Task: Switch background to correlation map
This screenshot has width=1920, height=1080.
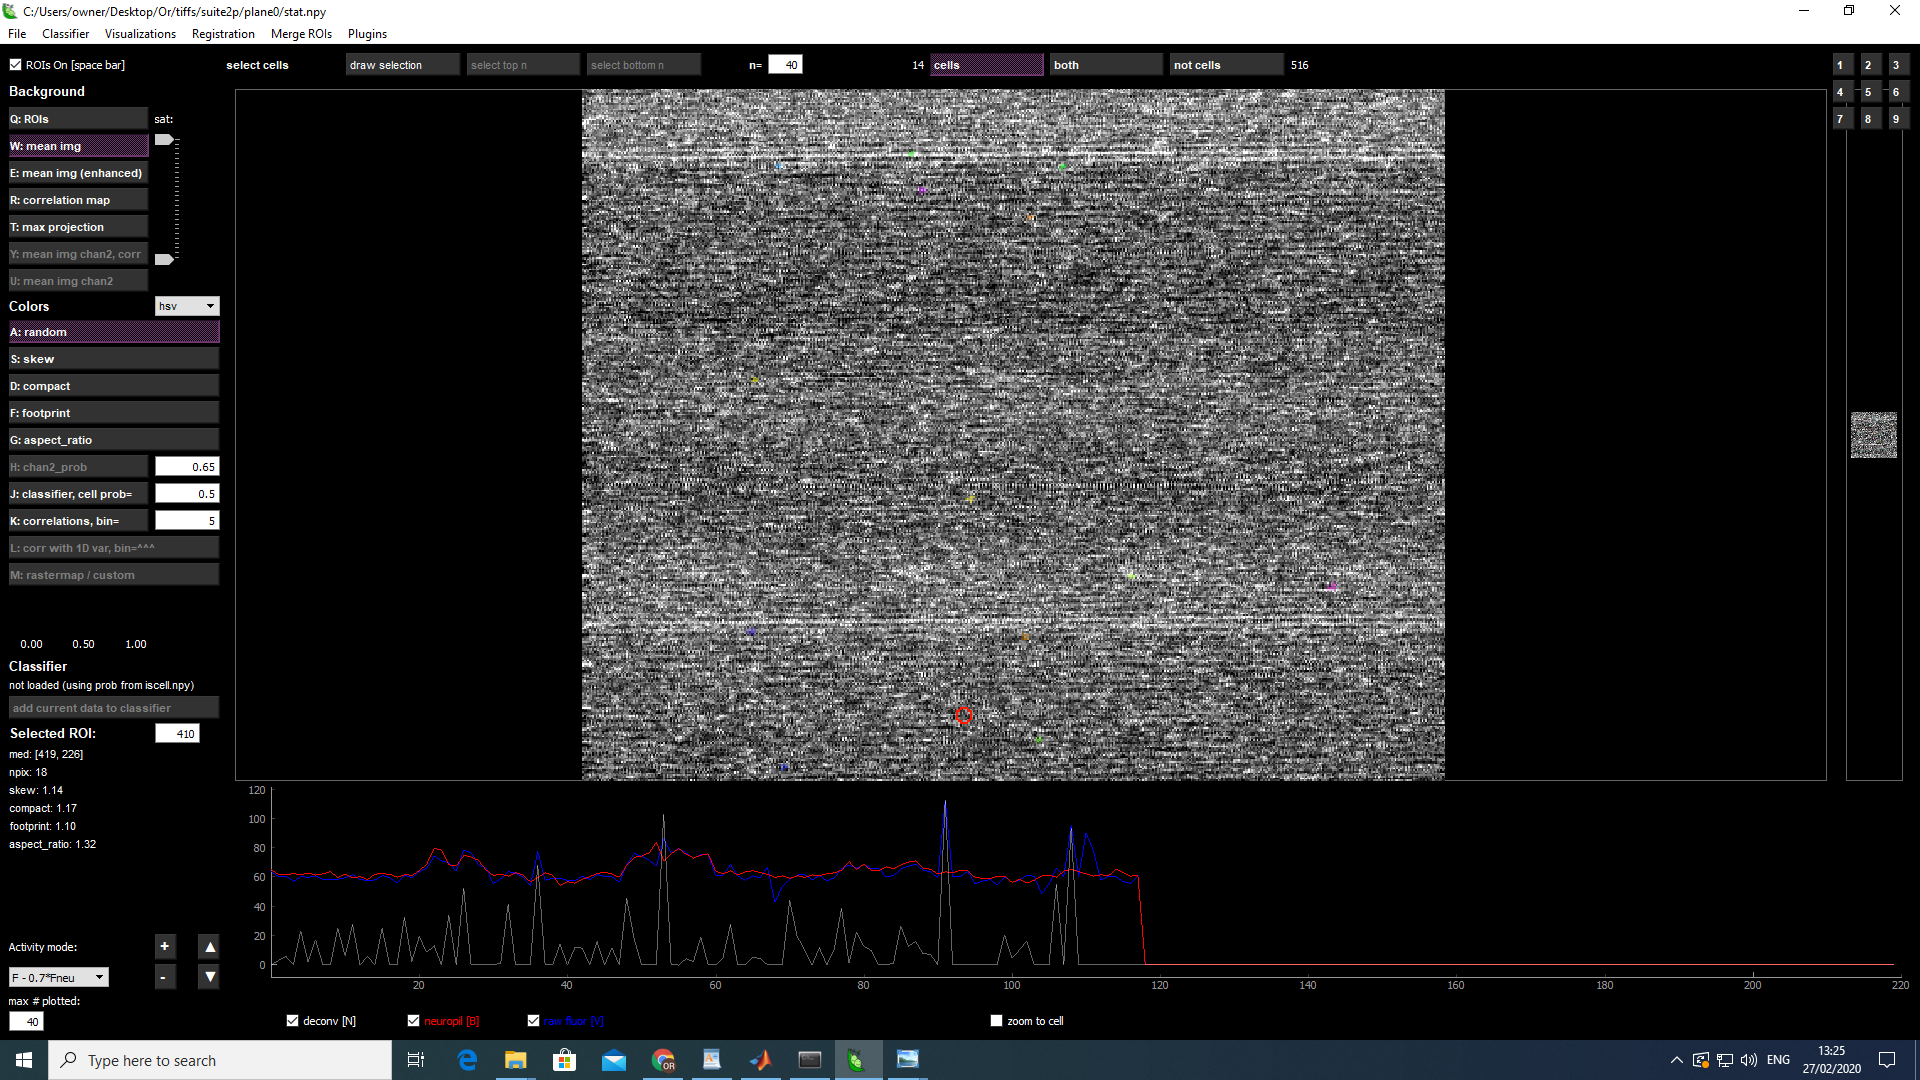Action: tap(78, 200)
